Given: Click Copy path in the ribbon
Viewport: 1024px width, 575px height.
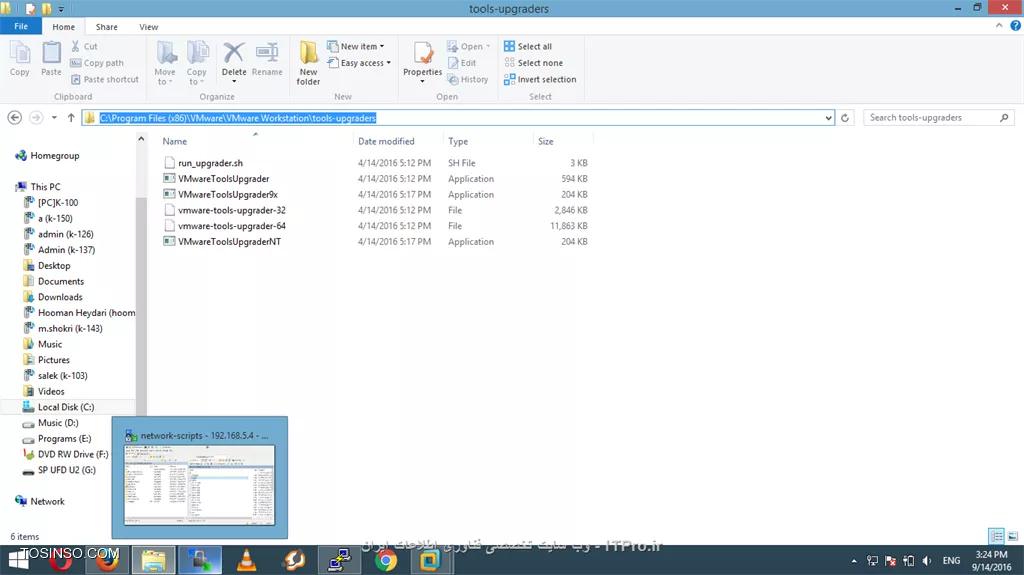Looking at the screenshot, I should (x=97, y=63).
